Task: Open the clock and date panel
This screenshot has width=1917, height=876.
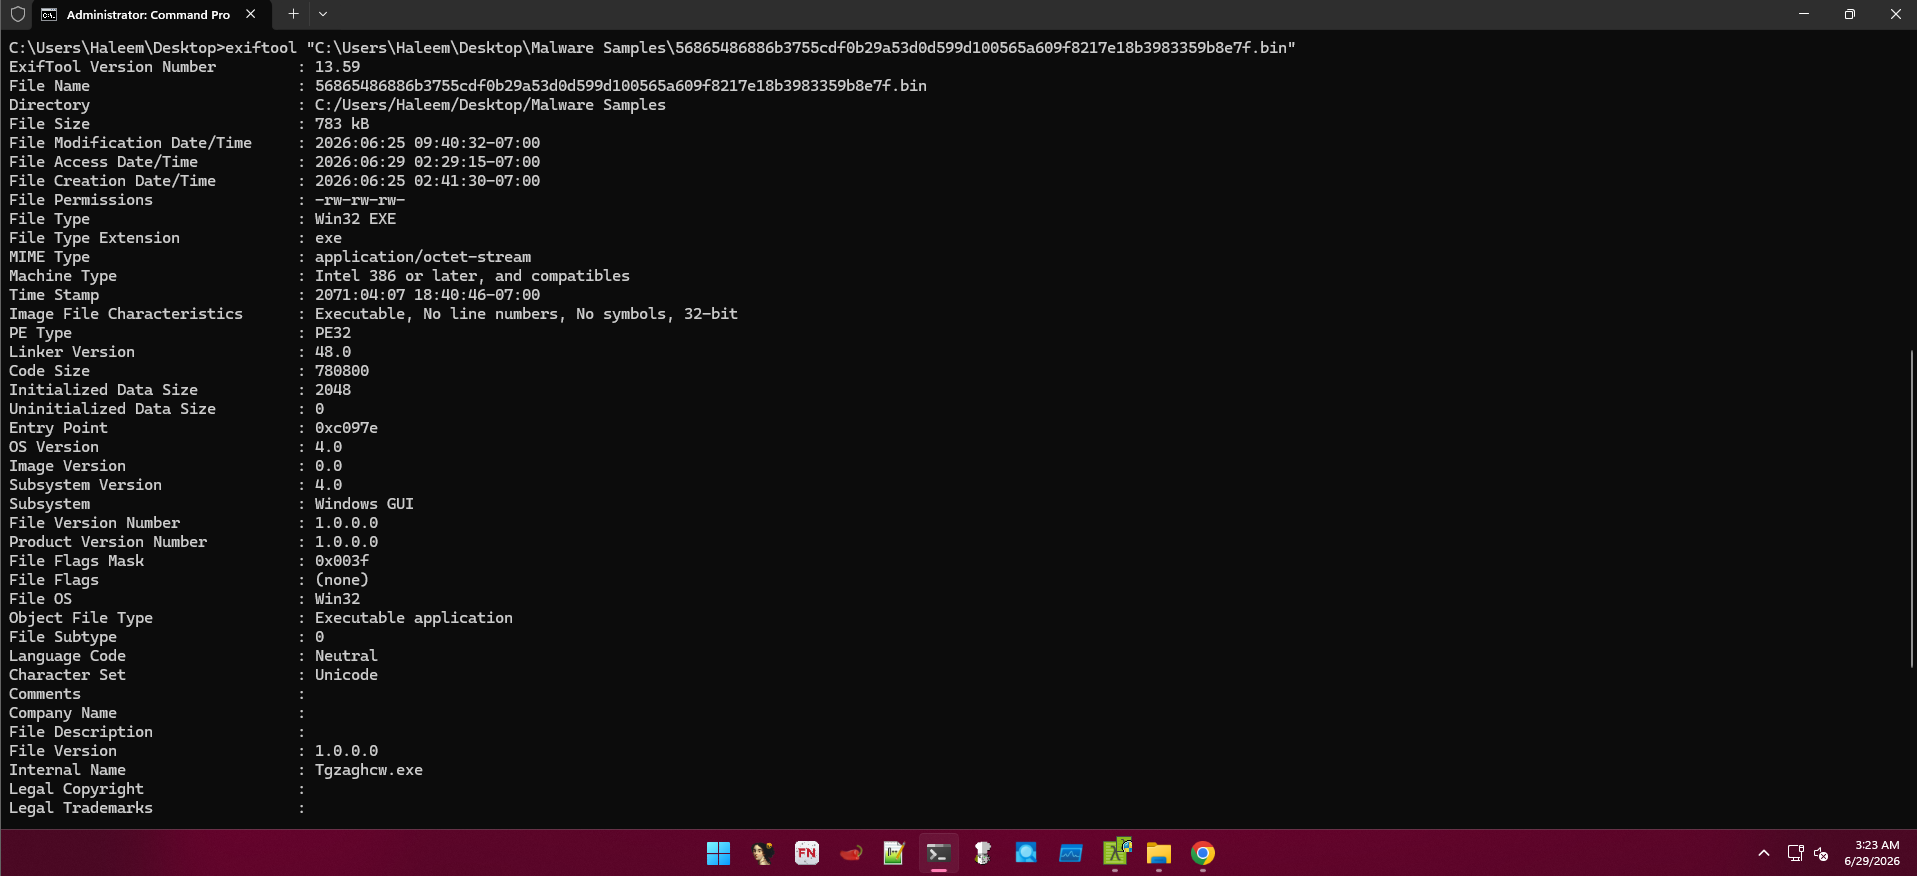Action: [1872, 853]
